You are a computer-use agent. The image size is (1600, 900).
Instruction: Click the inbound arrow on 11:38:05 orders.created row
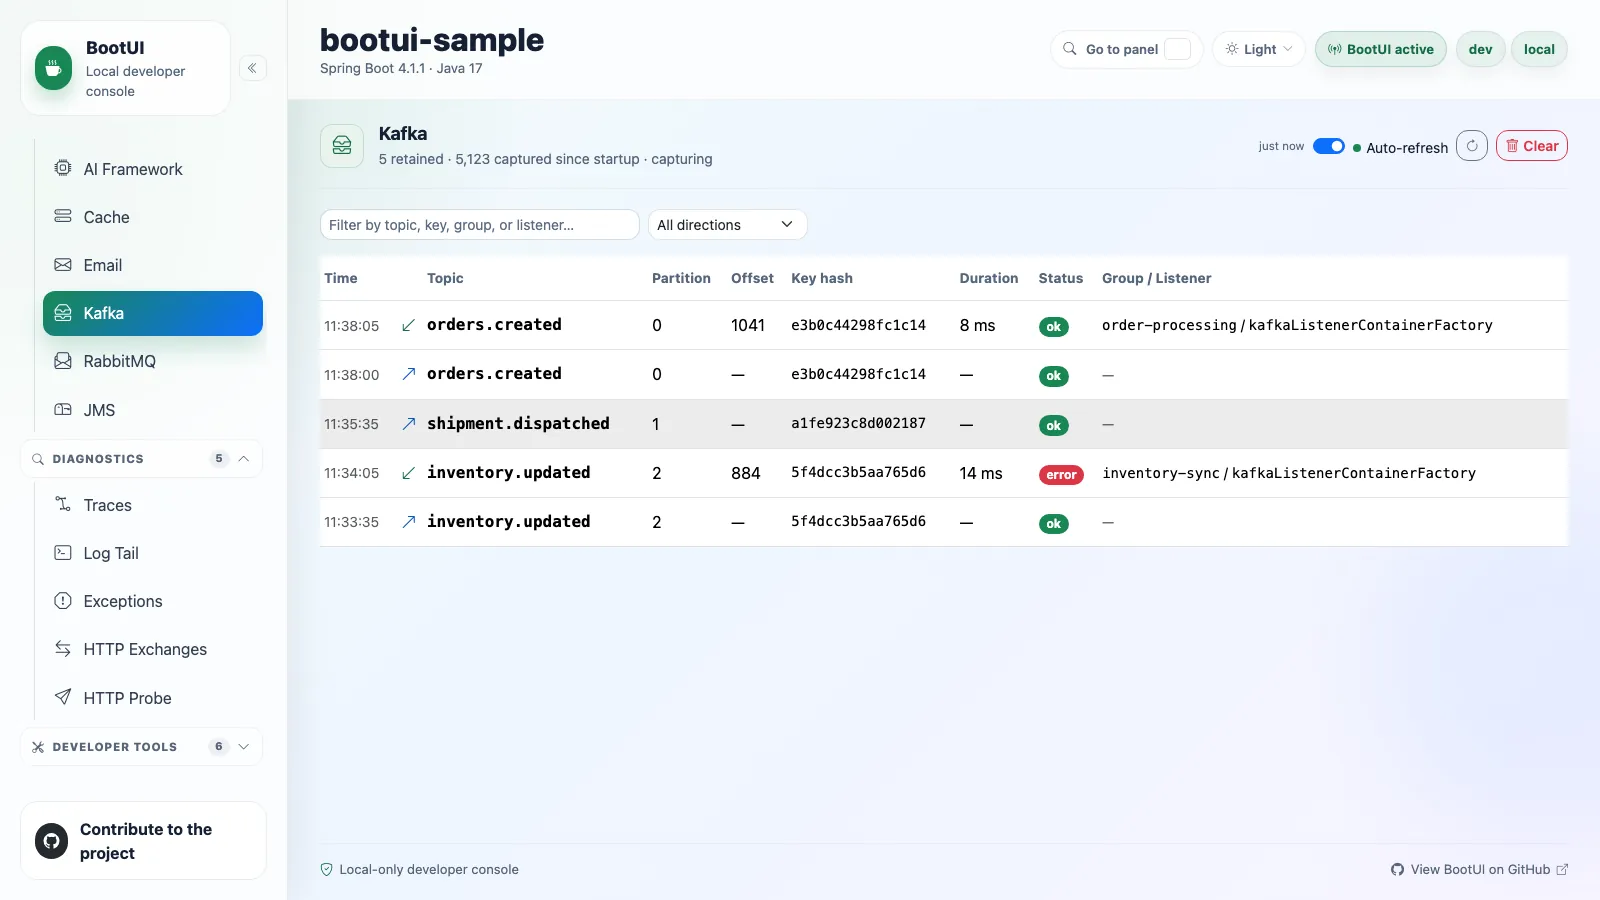[408, 325]
